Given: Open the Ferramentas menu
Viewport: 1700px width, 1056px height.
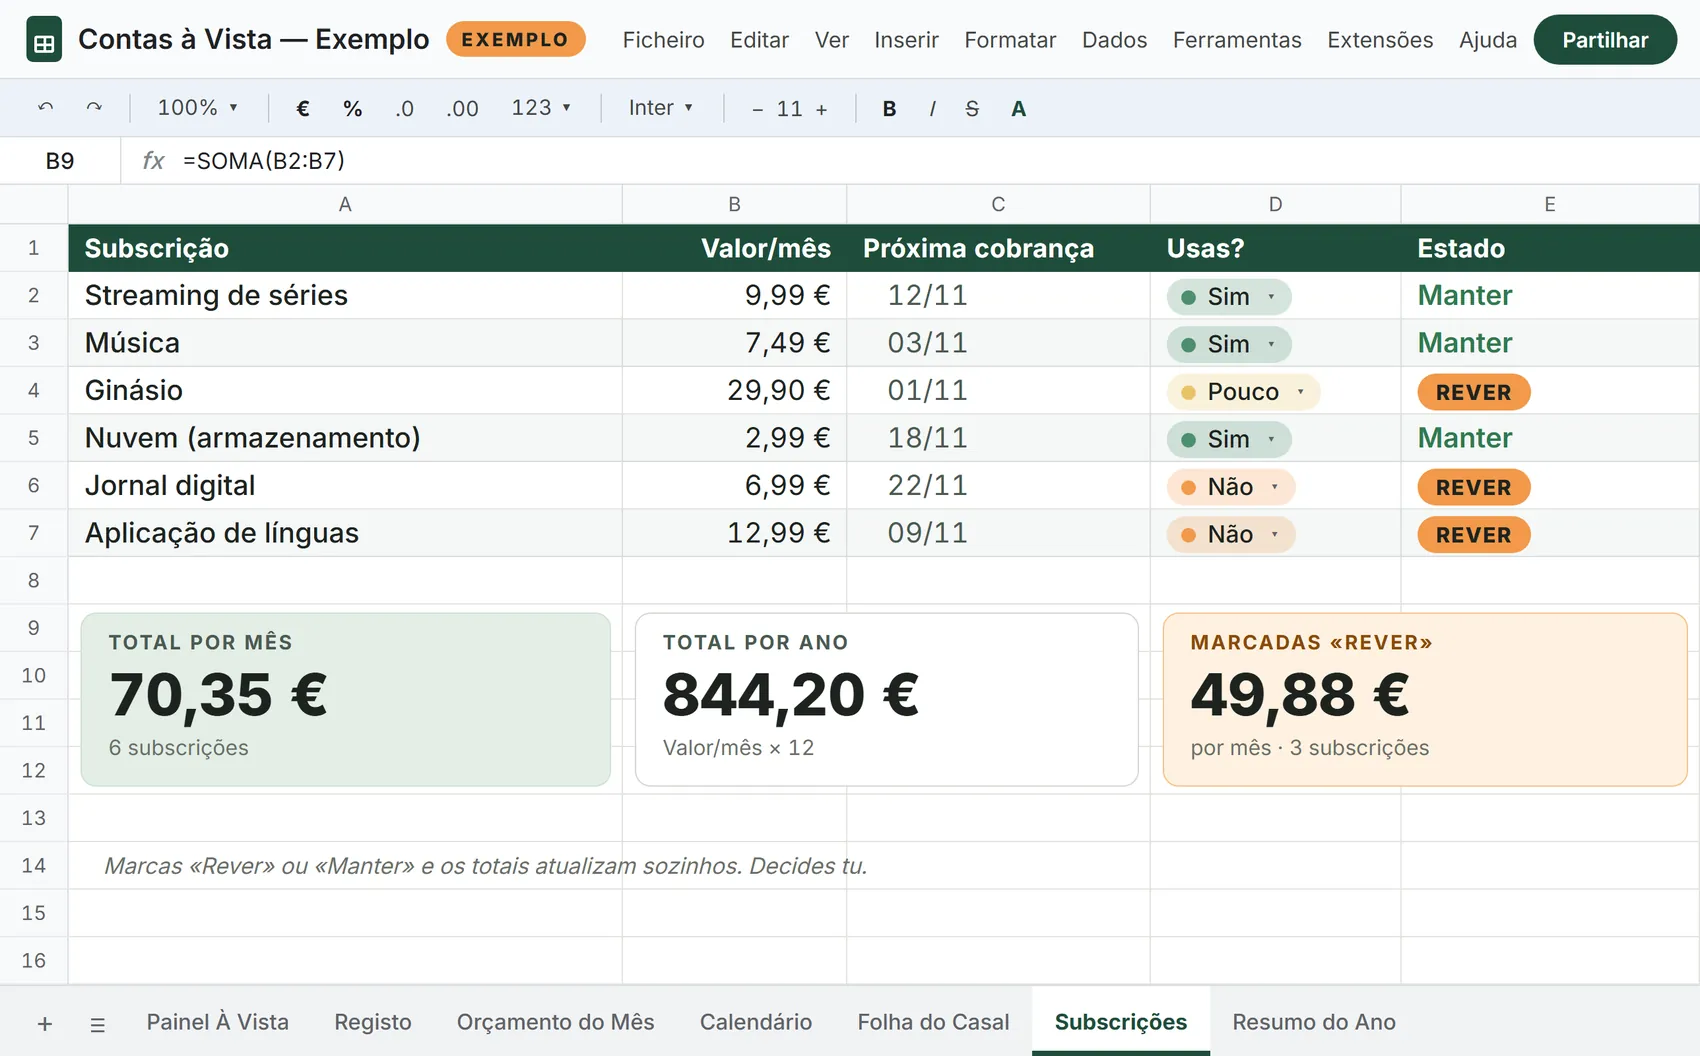Looking at the screenshot, I should (1237, 40).
